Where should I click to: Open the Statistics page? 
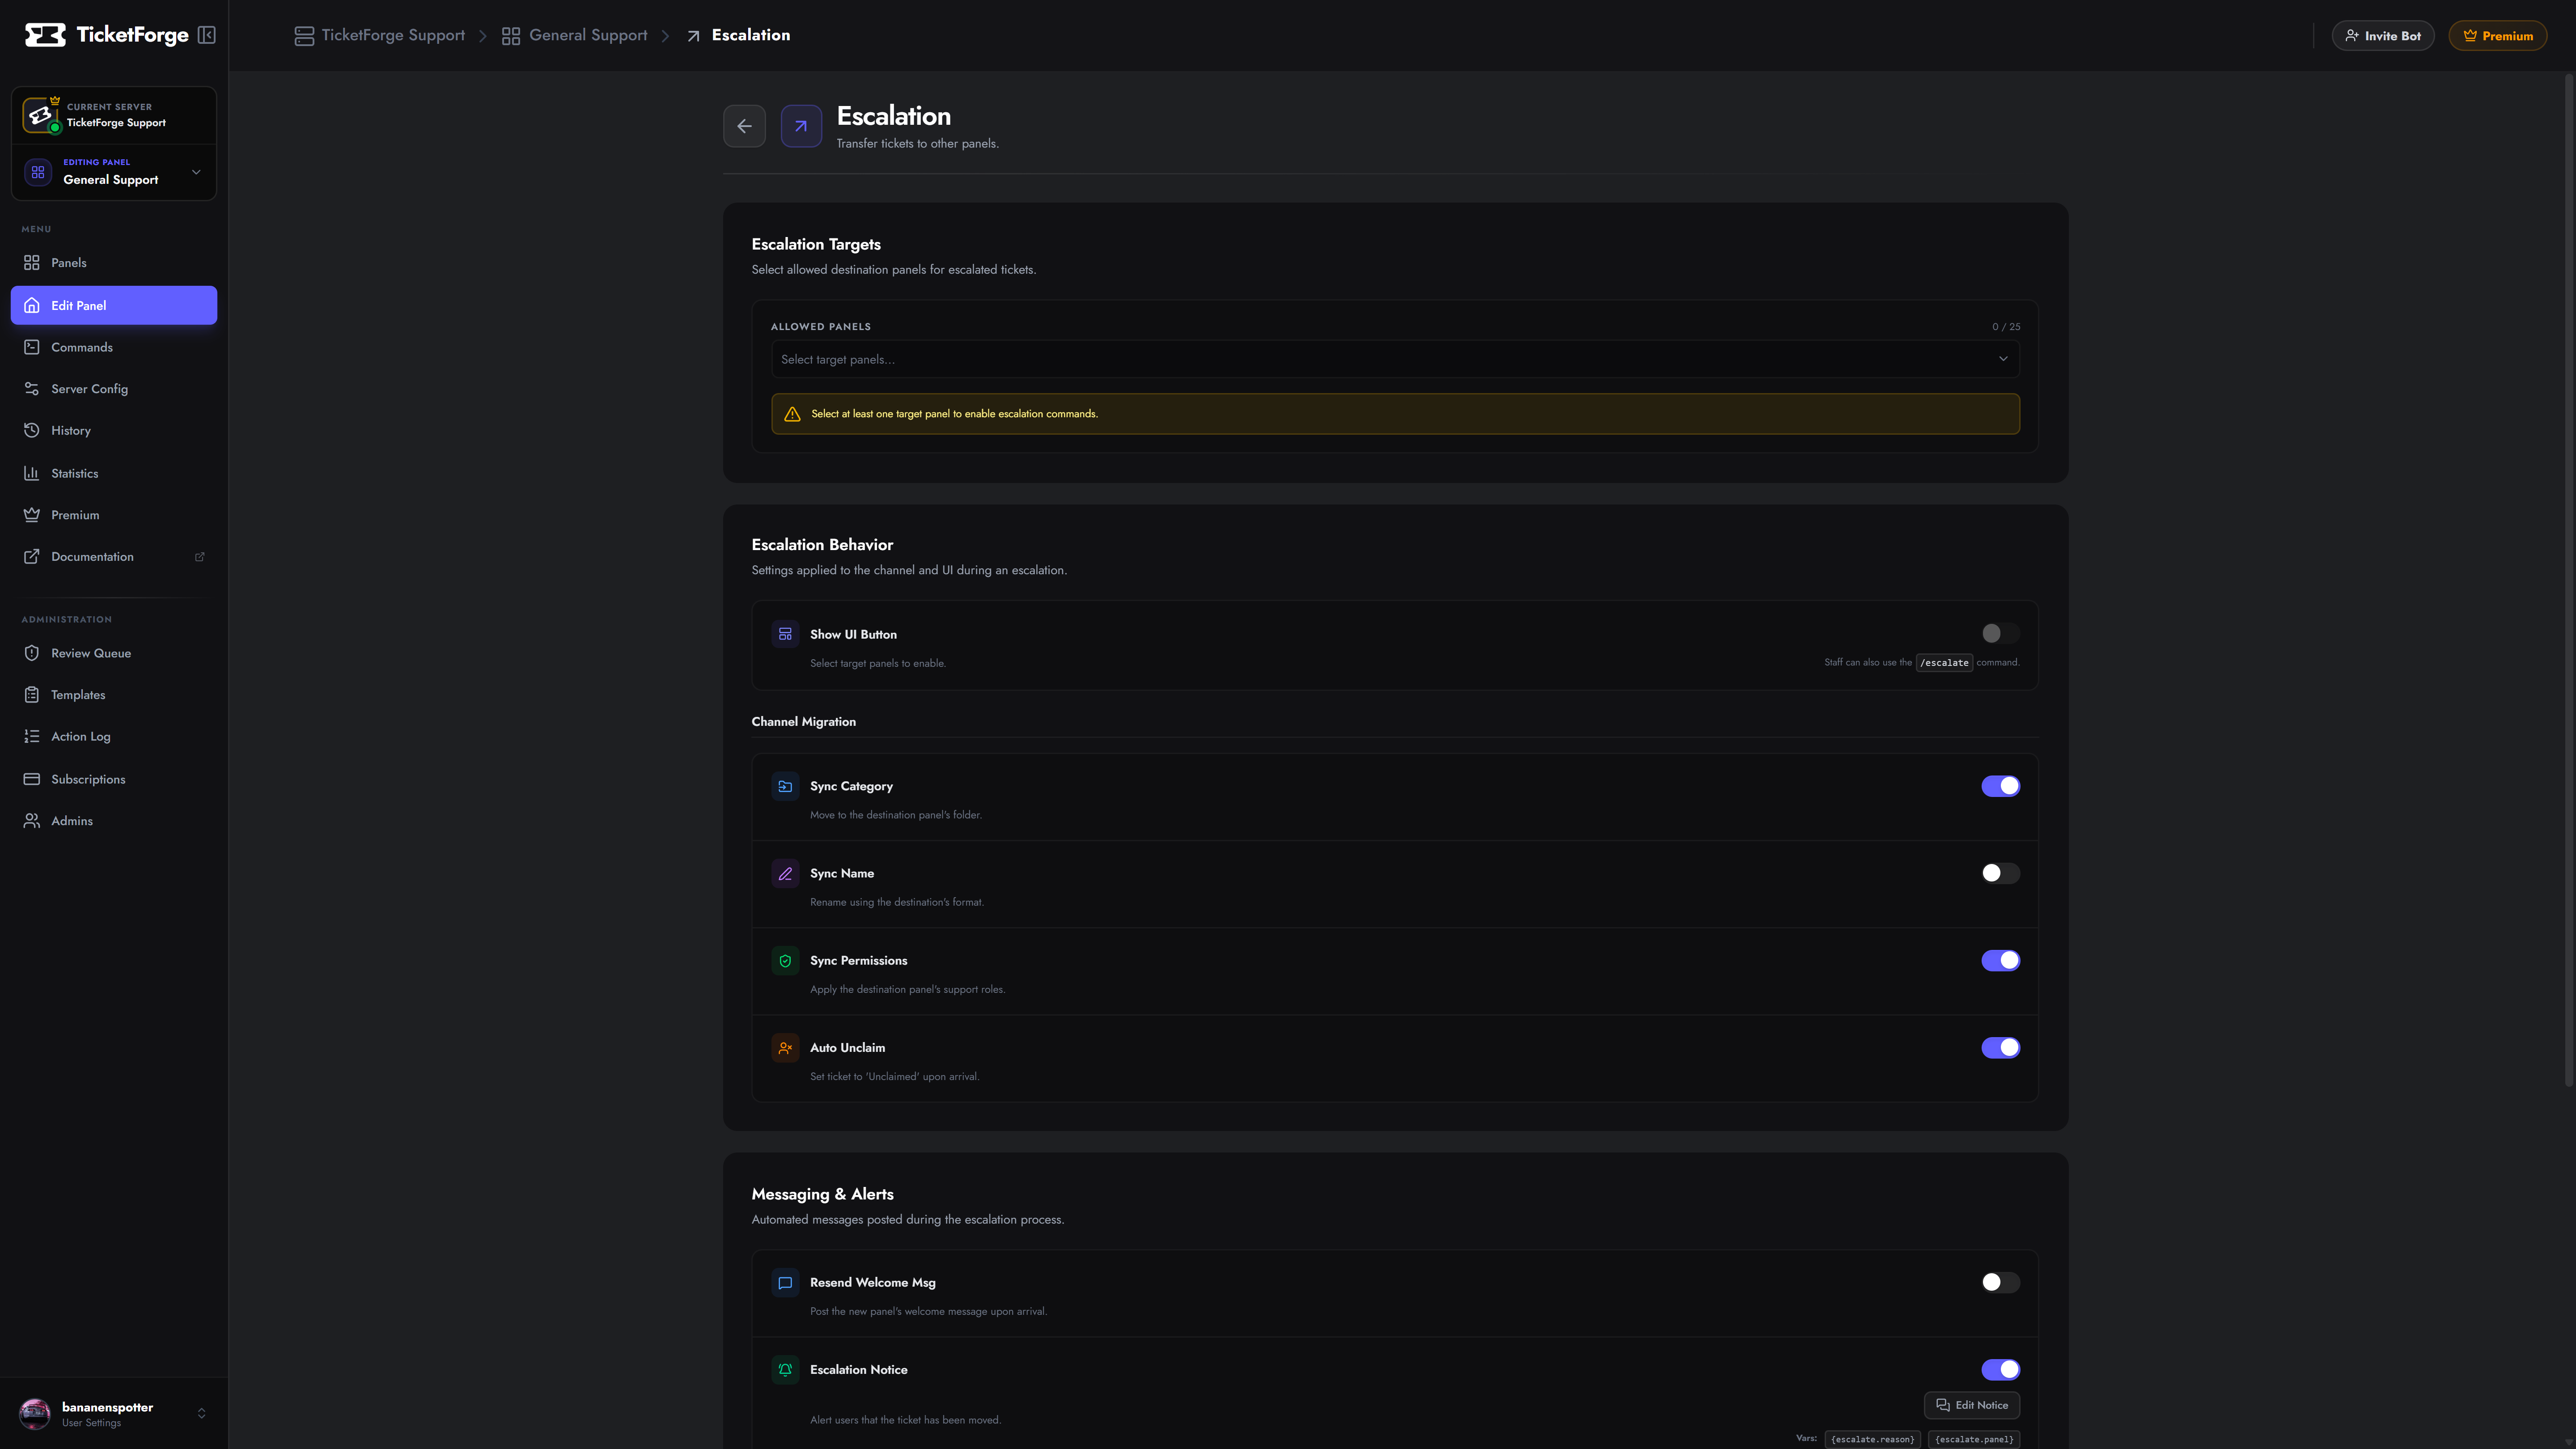pyautogui.click(x=114, y=473)
